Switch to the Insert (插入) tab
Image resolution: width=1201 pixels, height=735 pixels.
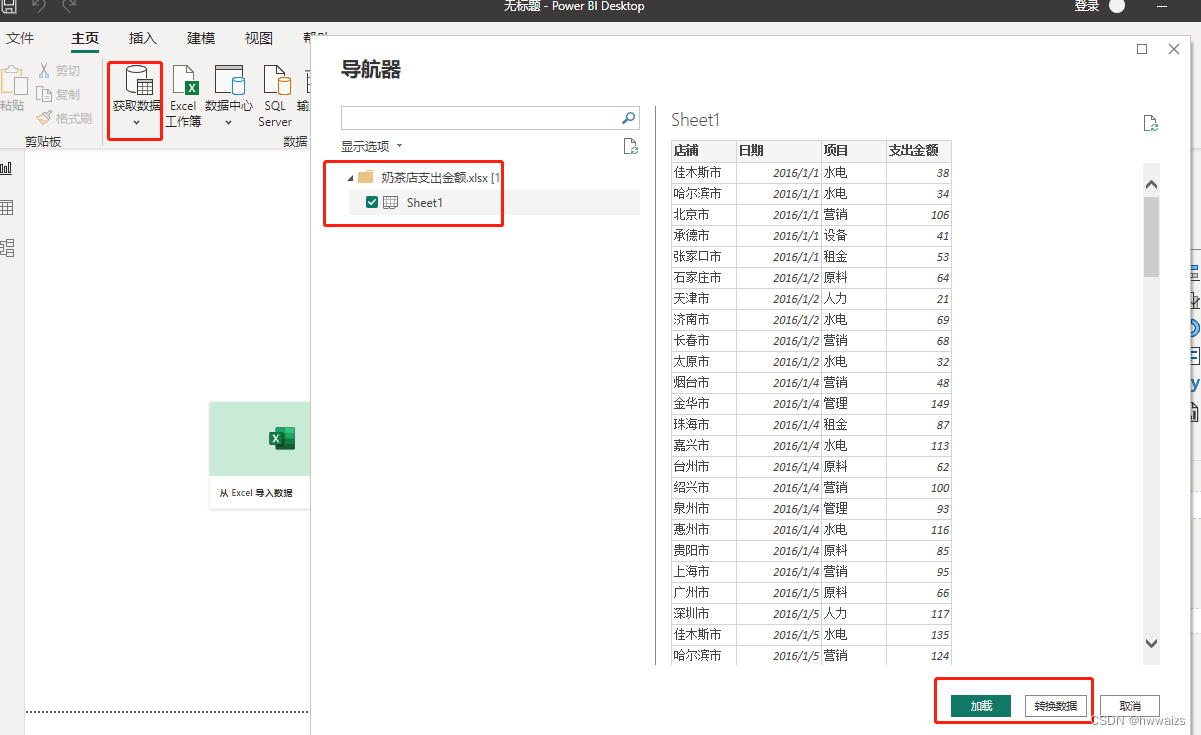(143, 39)
